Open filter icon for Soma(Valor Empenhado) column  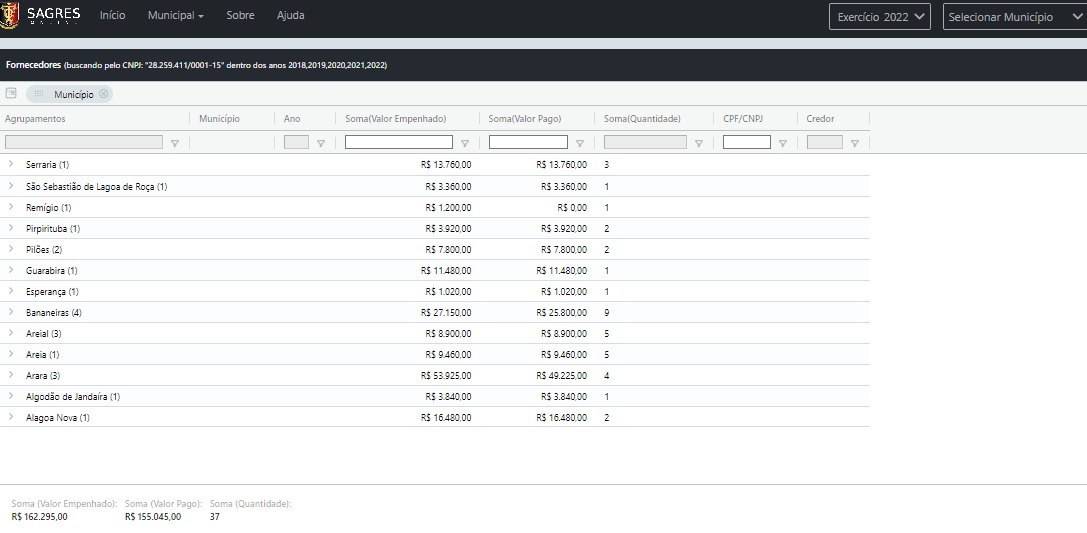click(x=465, y=143)
